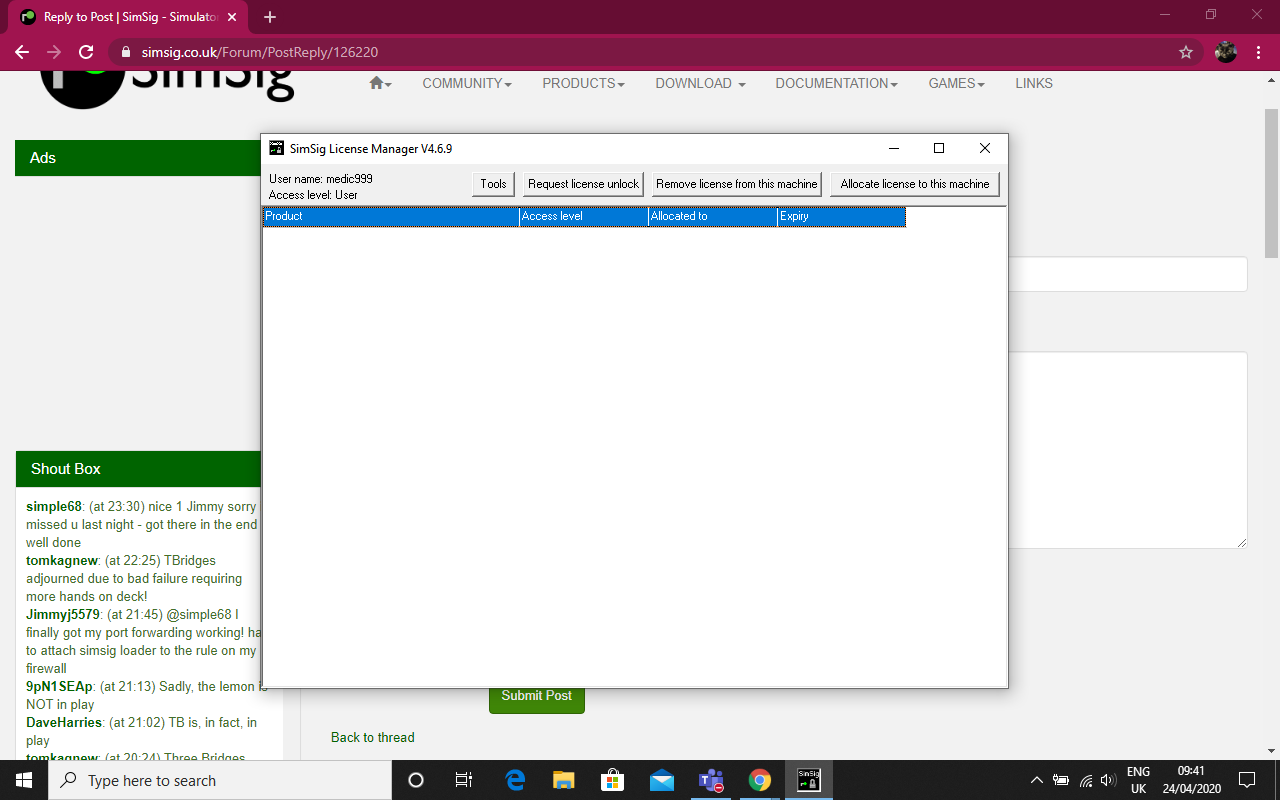Follow the Back to thread link
This screenshot has width=1280, height=800.
point(372,737)
